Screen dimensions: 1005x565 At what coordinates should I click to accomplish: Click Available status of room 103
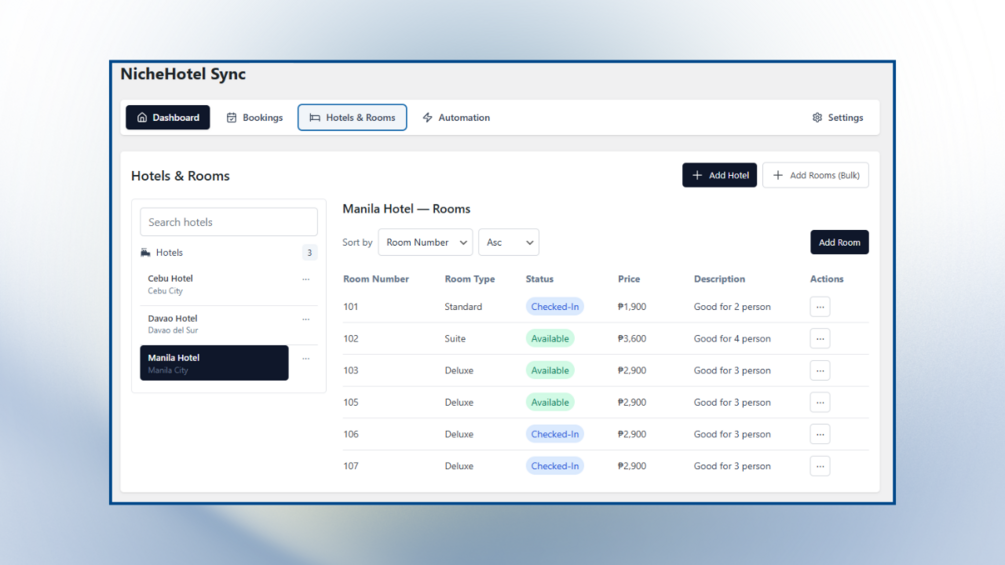(x=550, y=370)
